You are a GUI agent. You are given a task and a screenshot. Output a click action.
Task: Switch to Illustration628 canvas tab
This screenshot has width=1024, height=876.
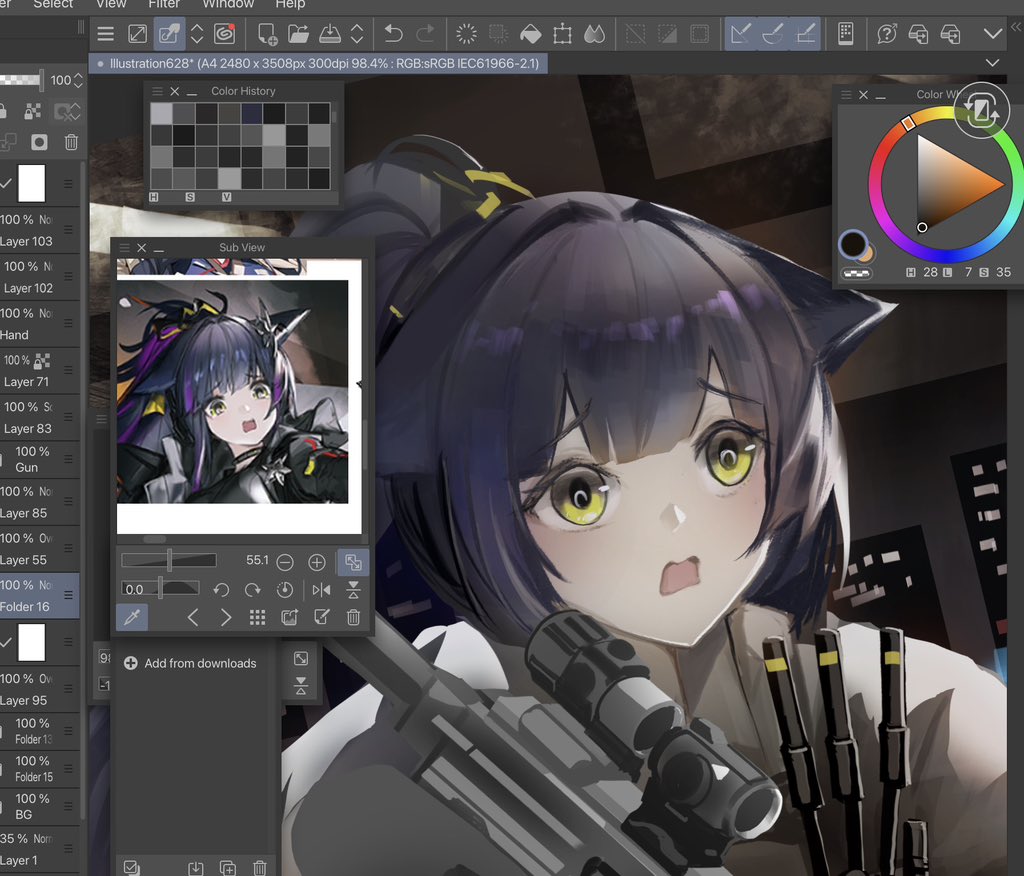pos(318,63)
